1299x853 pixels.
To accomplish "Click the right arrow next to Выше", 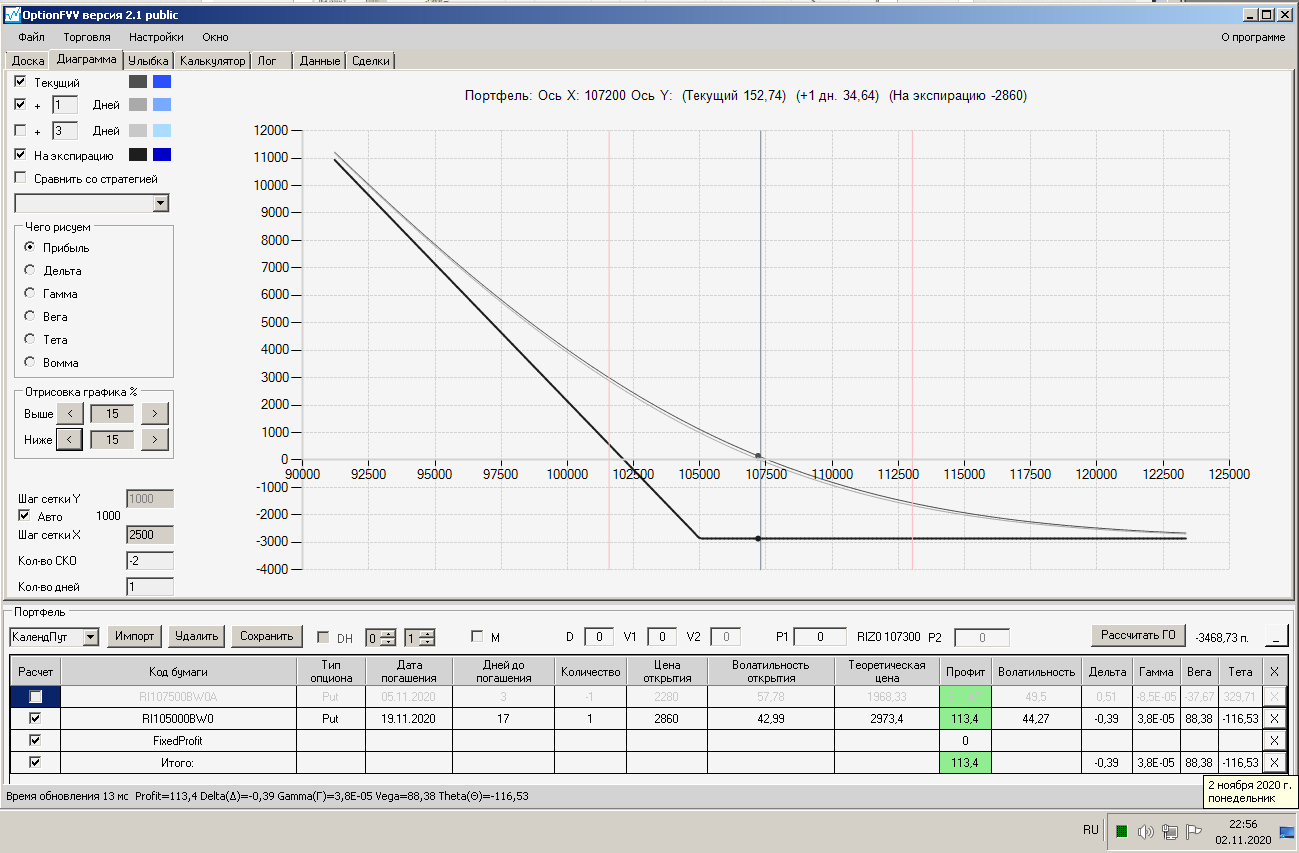I will pos(154,413).
